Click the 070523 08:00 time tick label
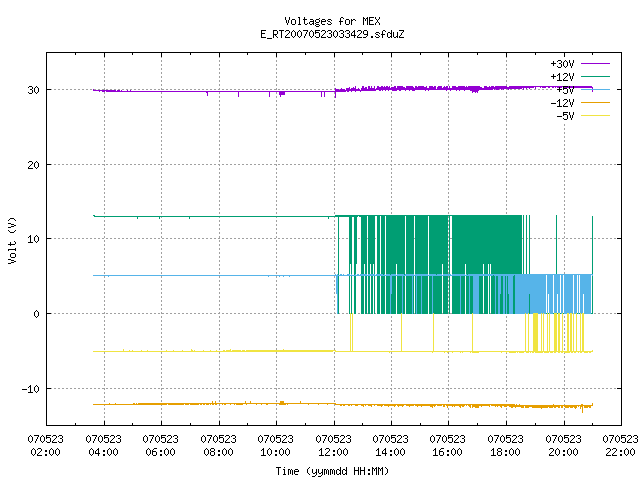This screenshot has height=480, width=640. tap(218, 446)
